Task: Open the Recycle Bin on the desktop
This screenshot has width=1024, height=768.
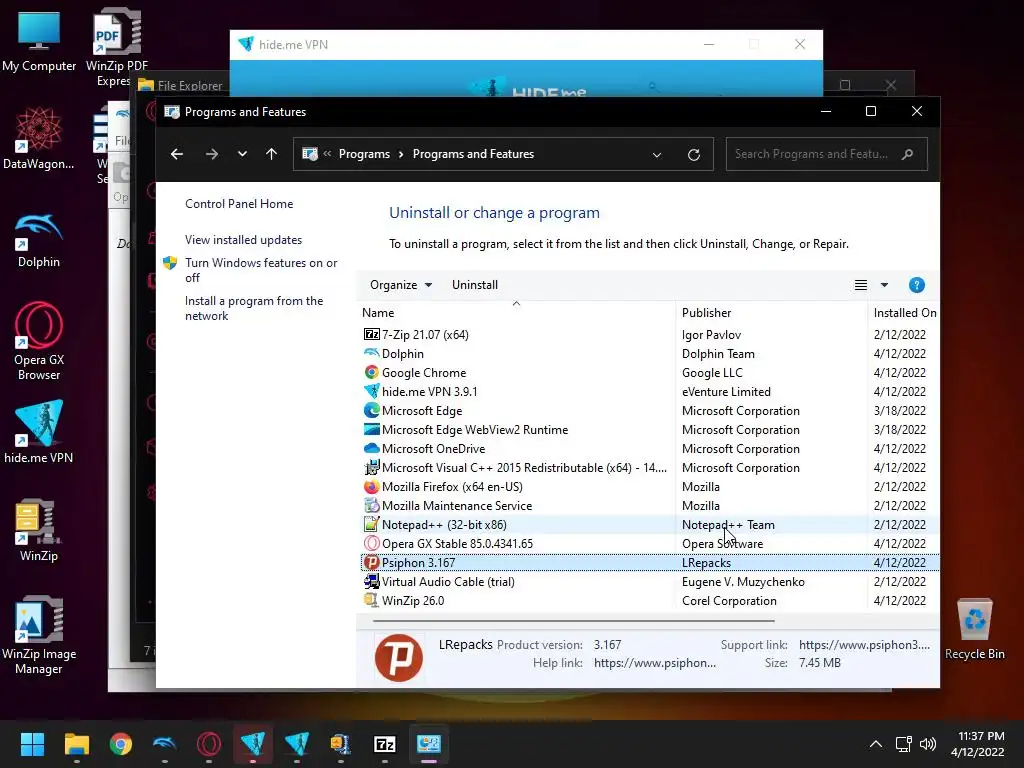Action: [x=974, y=630]
